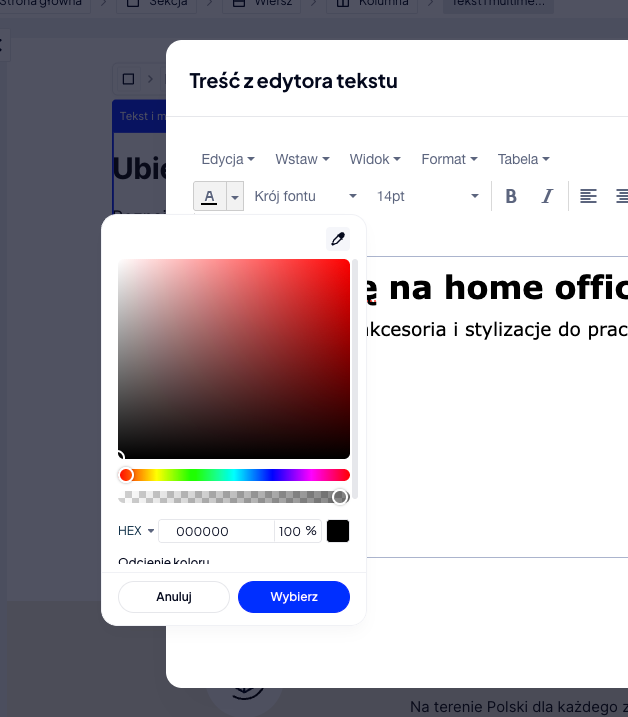Image resolution: width=628 pixels, height=717 pixels.
Task: Toggle bold formatting
Action: pos(511,196)
